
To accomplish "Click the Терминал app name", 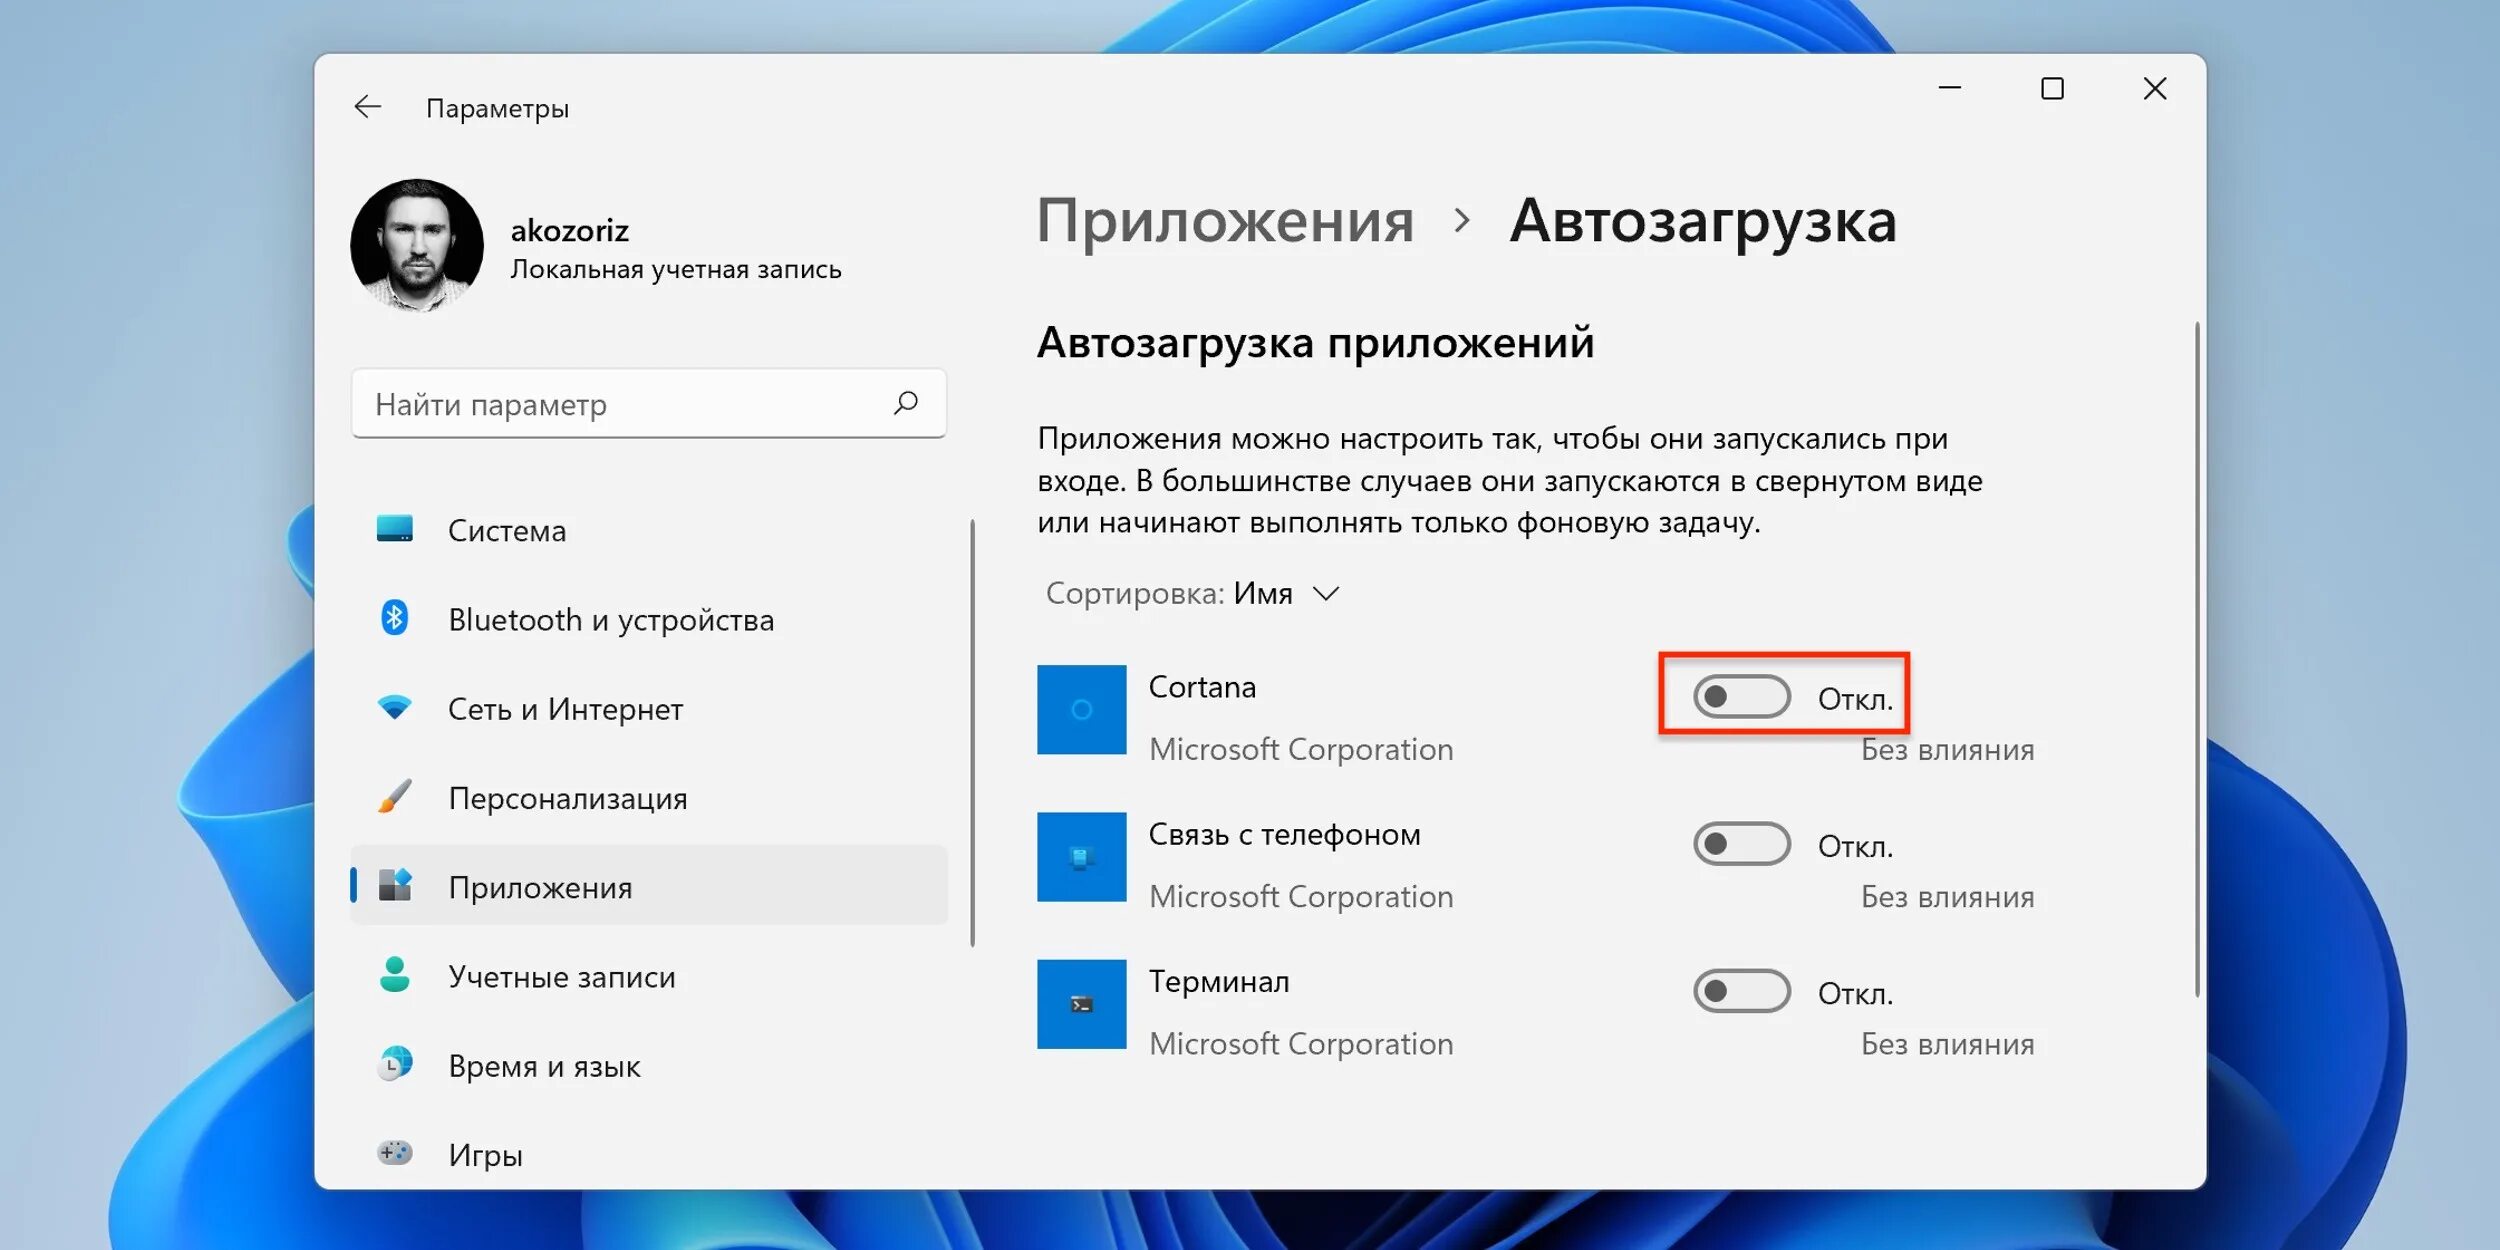I will (x=1219, y=981).
